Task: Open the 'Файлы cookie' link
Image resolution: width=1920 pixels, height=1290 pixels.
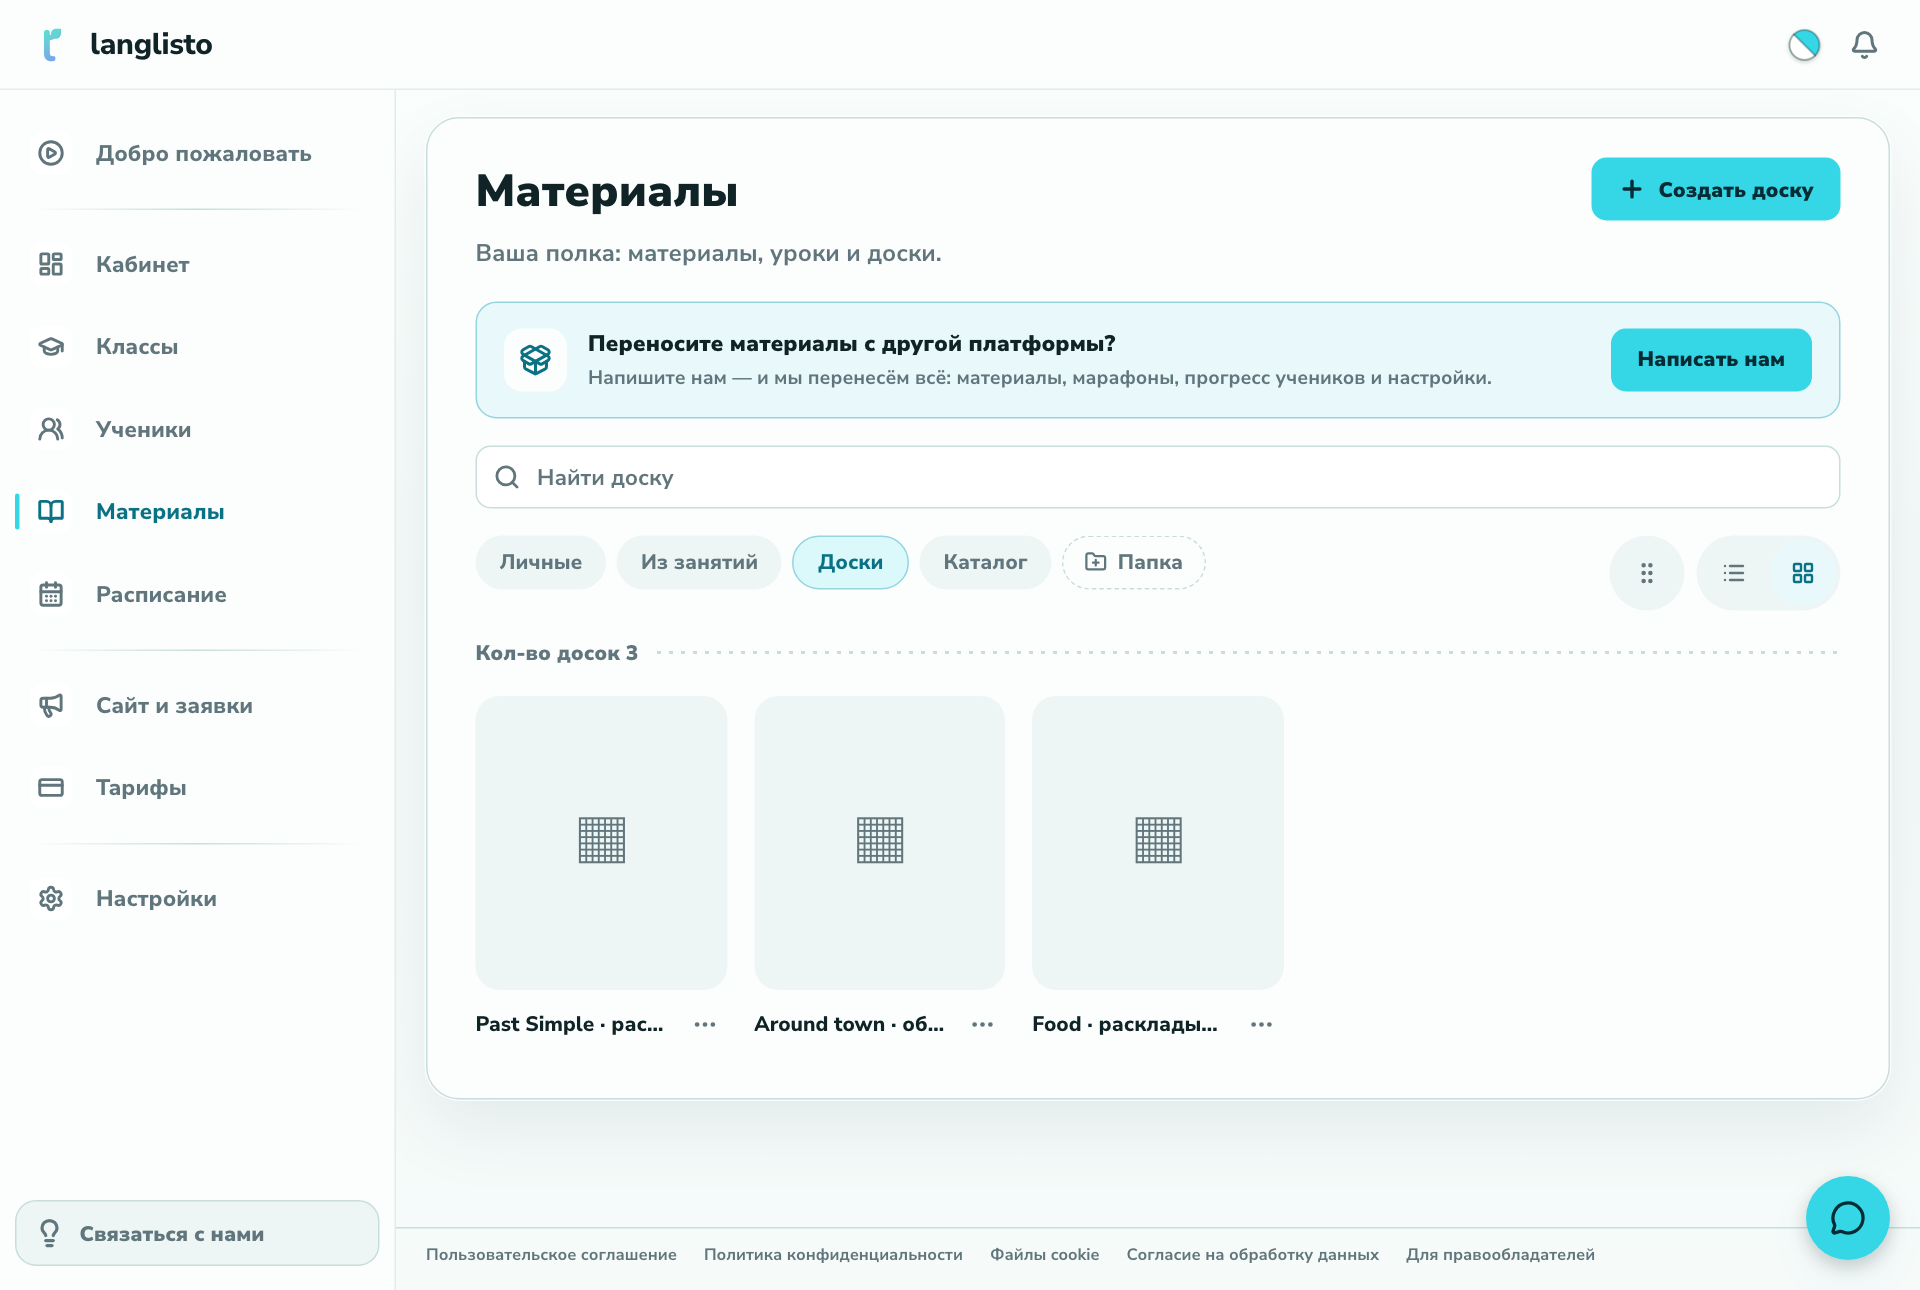Action: pyautogui.click(x=1044, y=1254)
